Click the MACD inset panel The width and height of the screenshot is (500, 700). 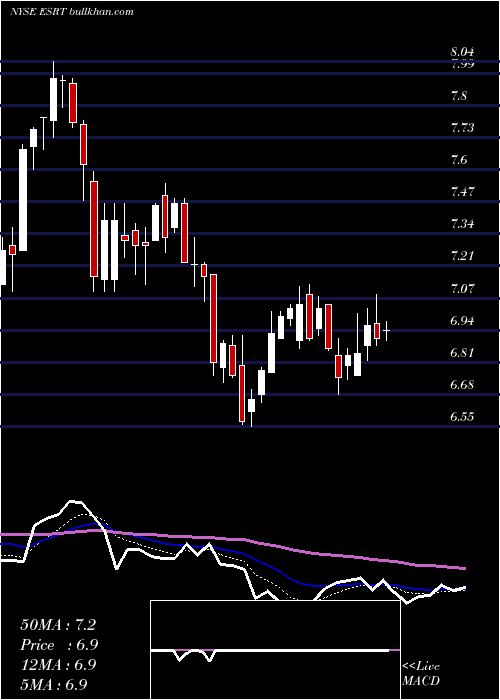coord(275,650)
